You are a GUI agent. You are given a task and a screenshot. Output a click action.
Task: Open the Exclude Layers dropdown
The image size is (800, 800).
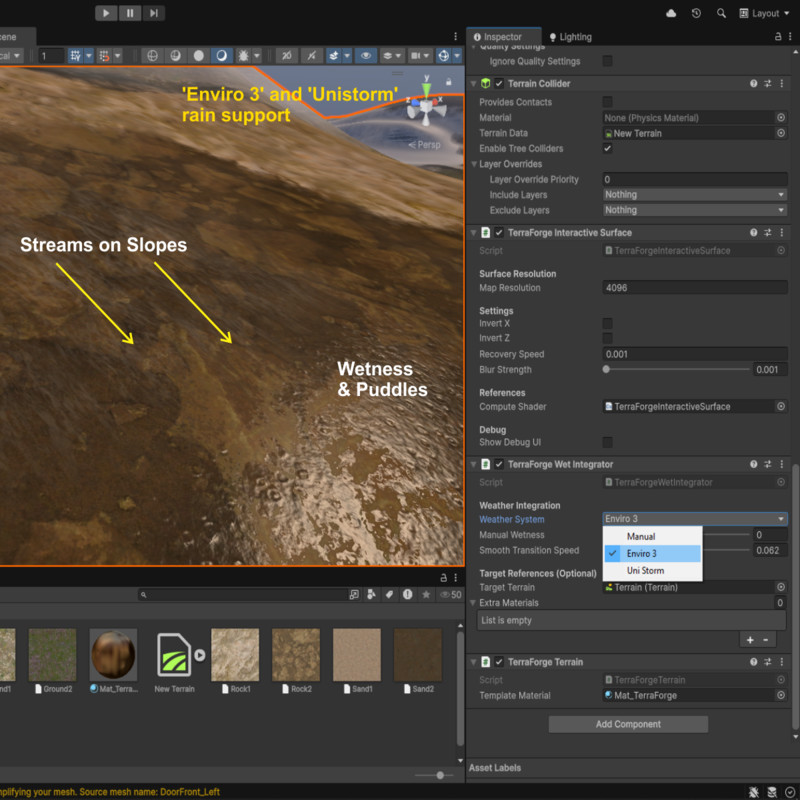[x=695, y=210]
